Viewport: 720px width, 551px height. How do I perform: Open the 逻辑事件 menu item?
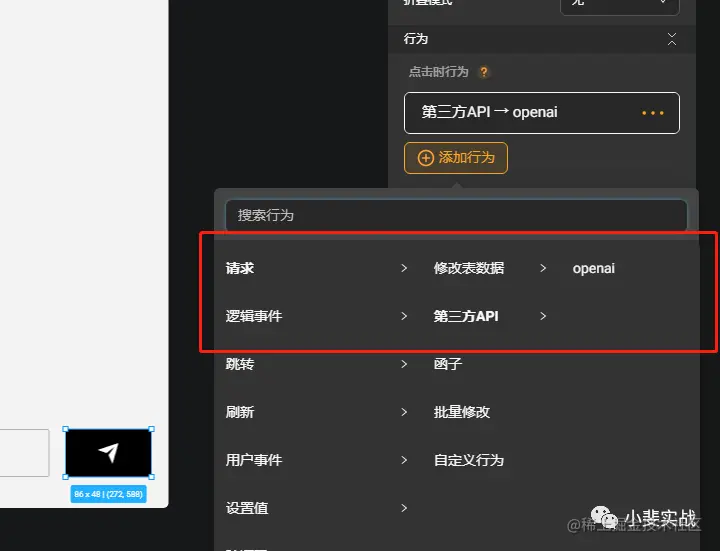[x=253, y=316]
